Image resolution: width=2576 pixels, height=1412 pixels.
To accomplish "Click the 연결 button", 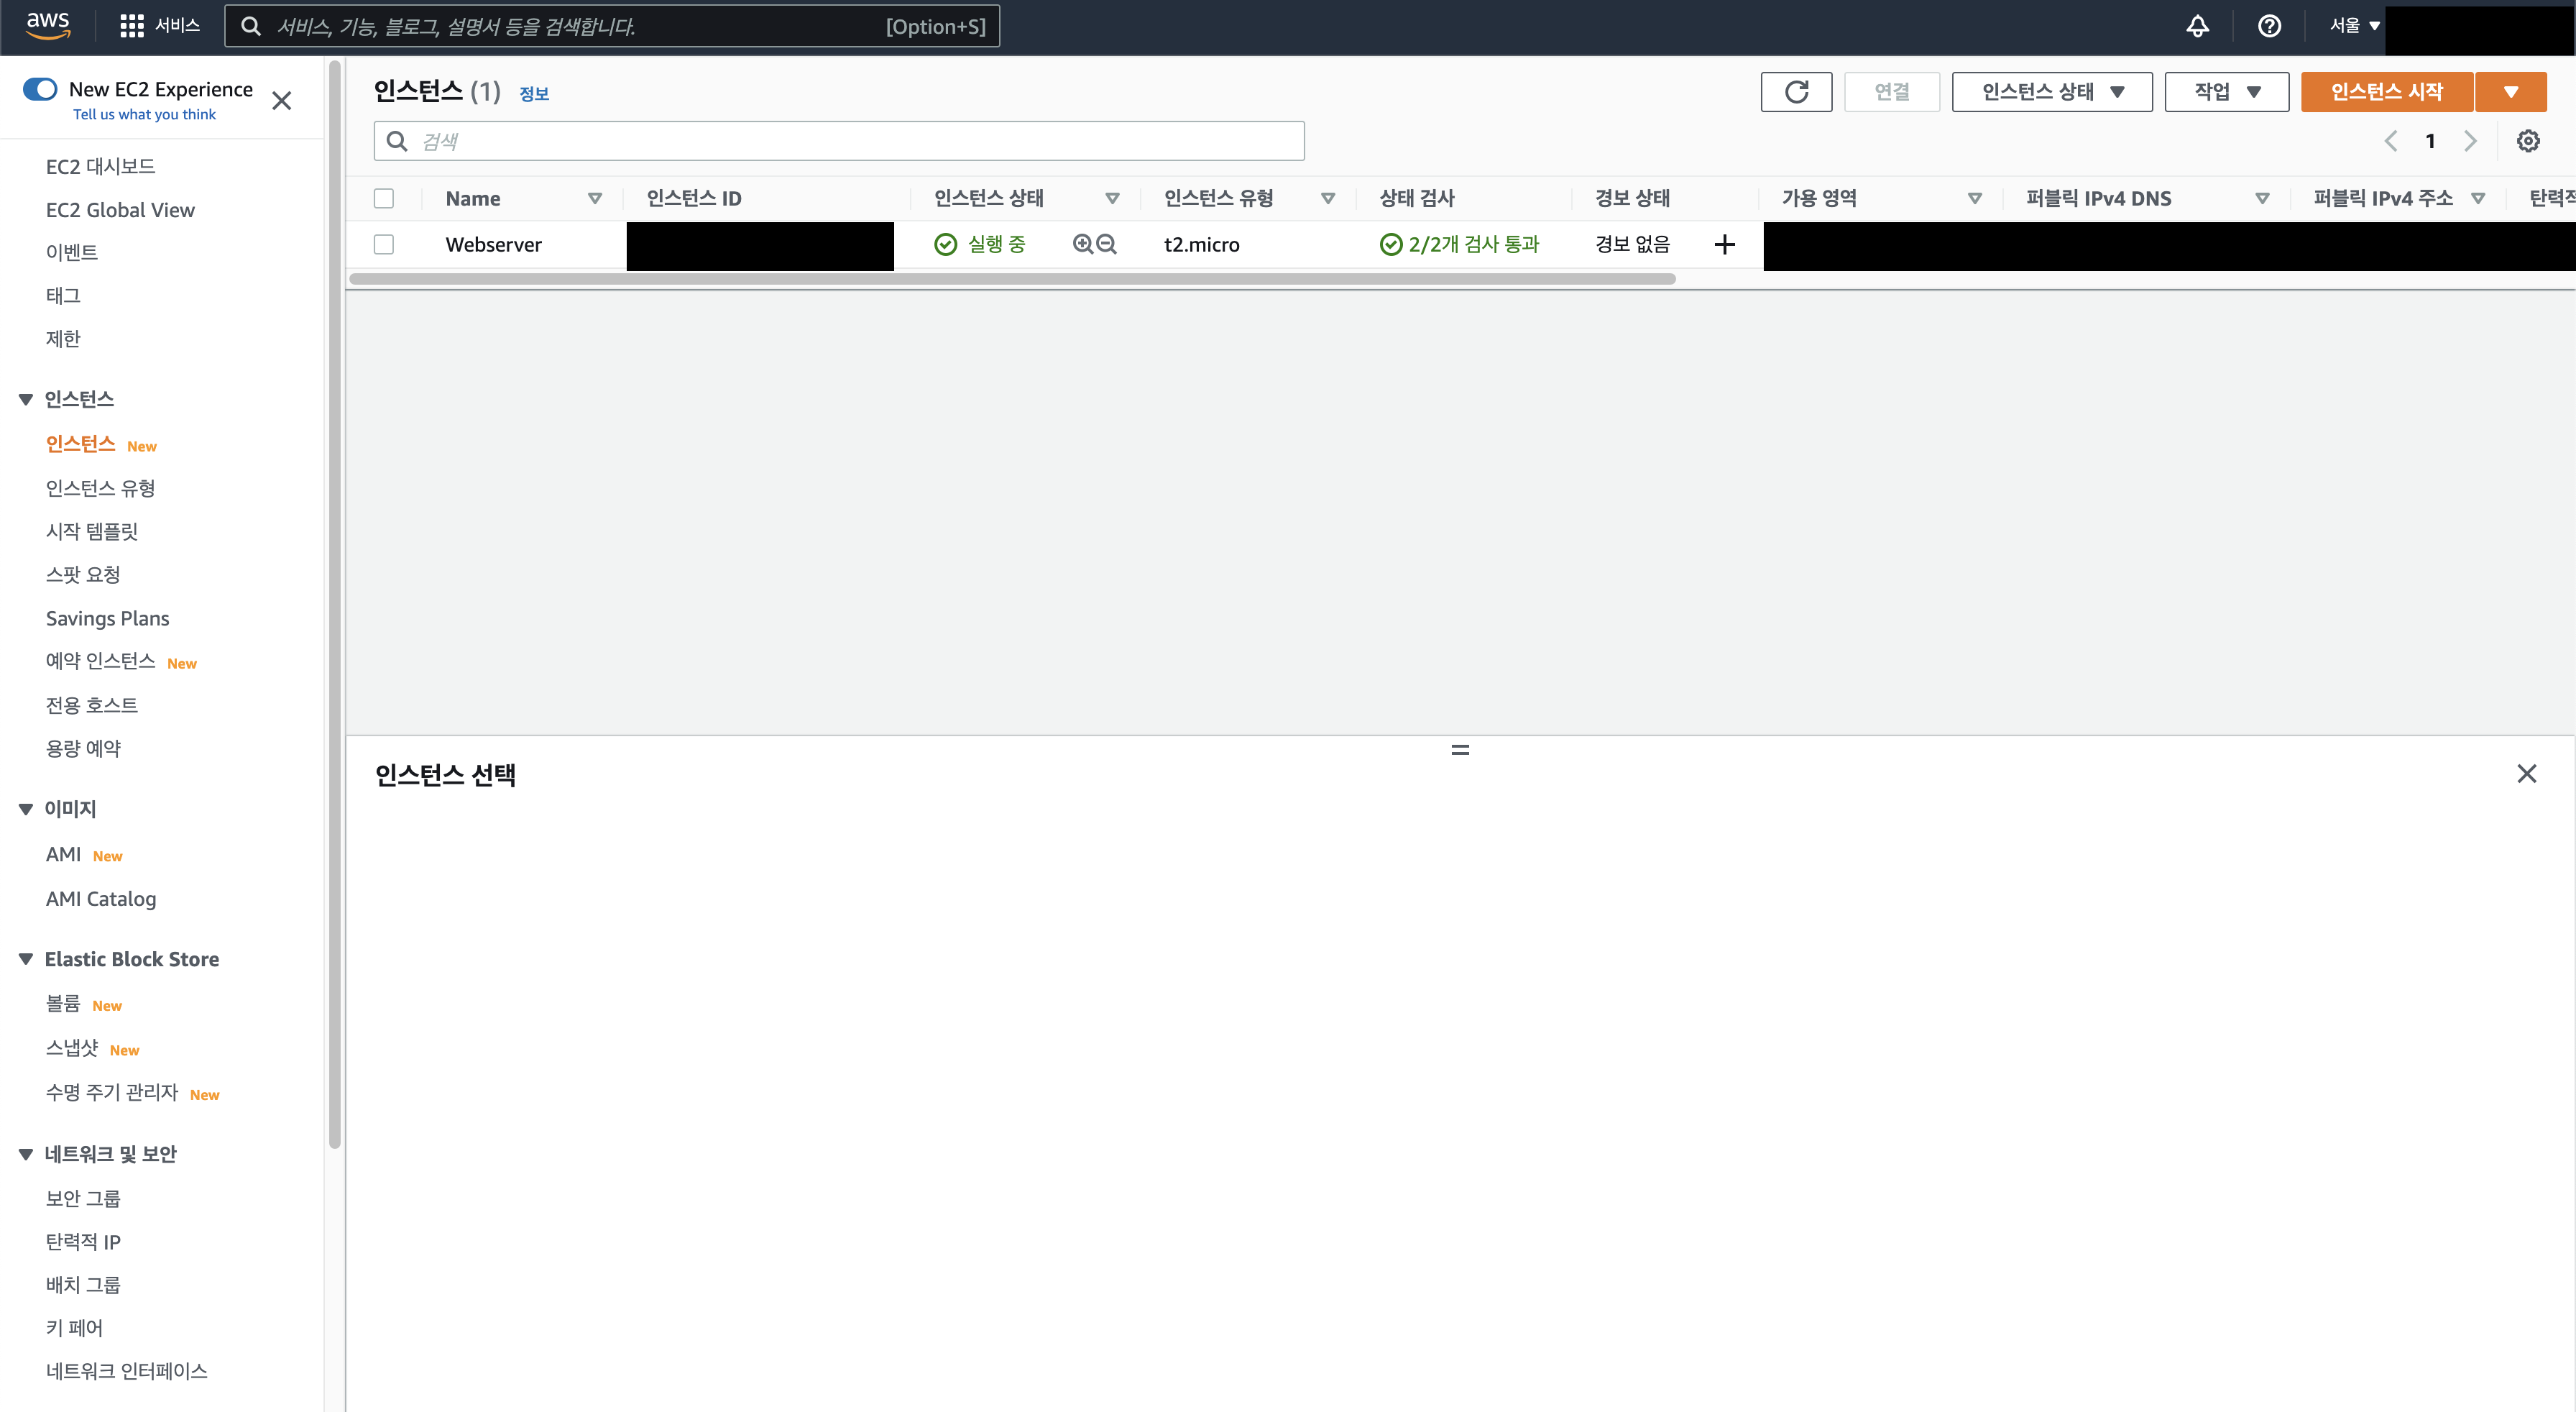I will [x=1891, y=91].
